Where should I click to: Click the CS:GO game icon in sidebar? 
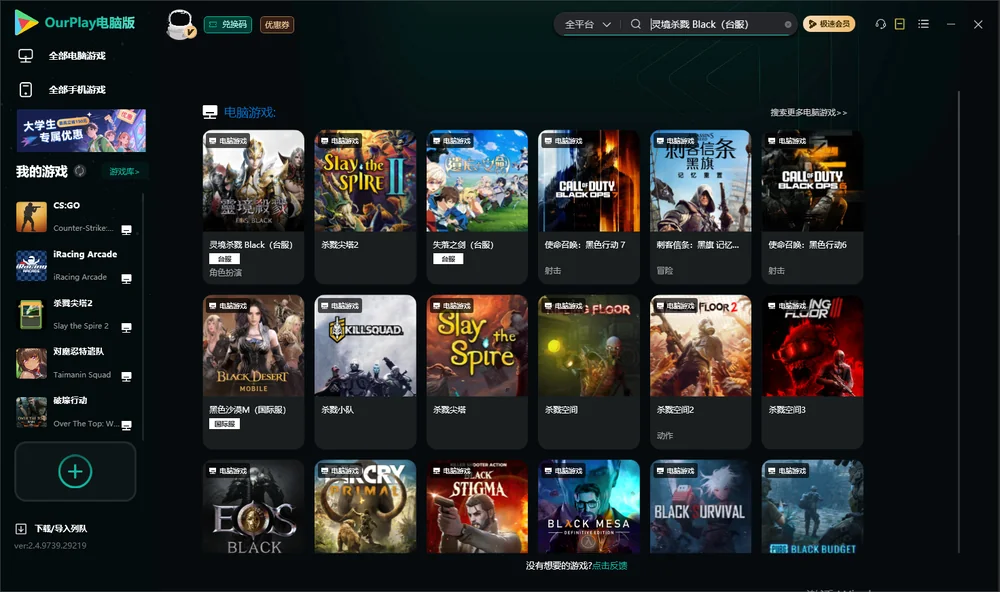(31, 217)
